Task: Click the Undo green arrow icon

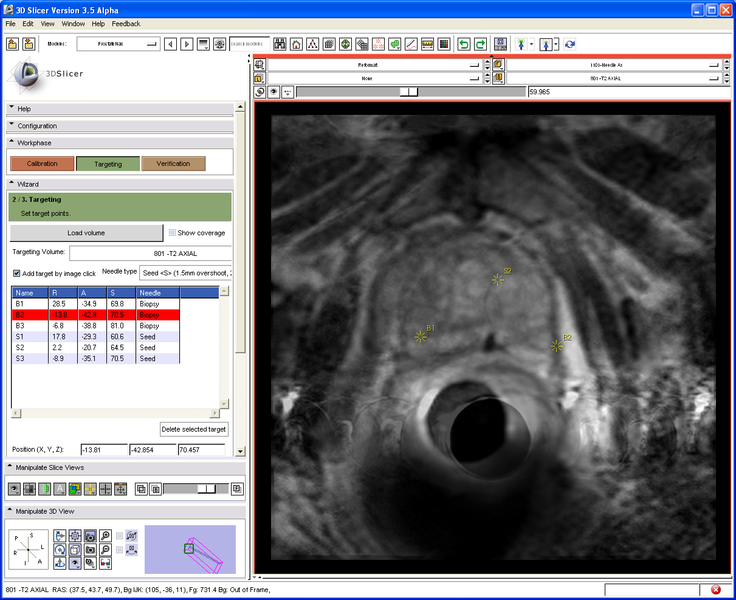Action: point(464,44)
